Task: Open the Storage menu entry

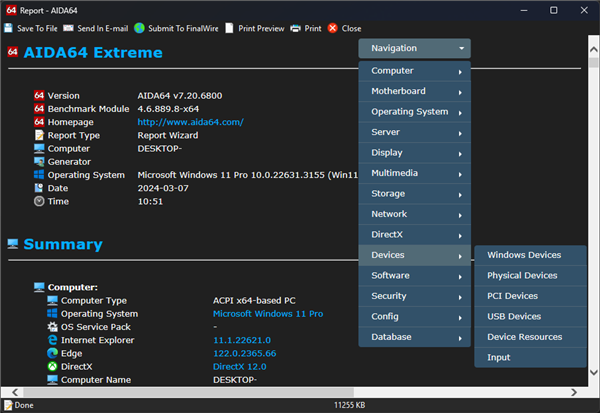Action: click(414, 194)
